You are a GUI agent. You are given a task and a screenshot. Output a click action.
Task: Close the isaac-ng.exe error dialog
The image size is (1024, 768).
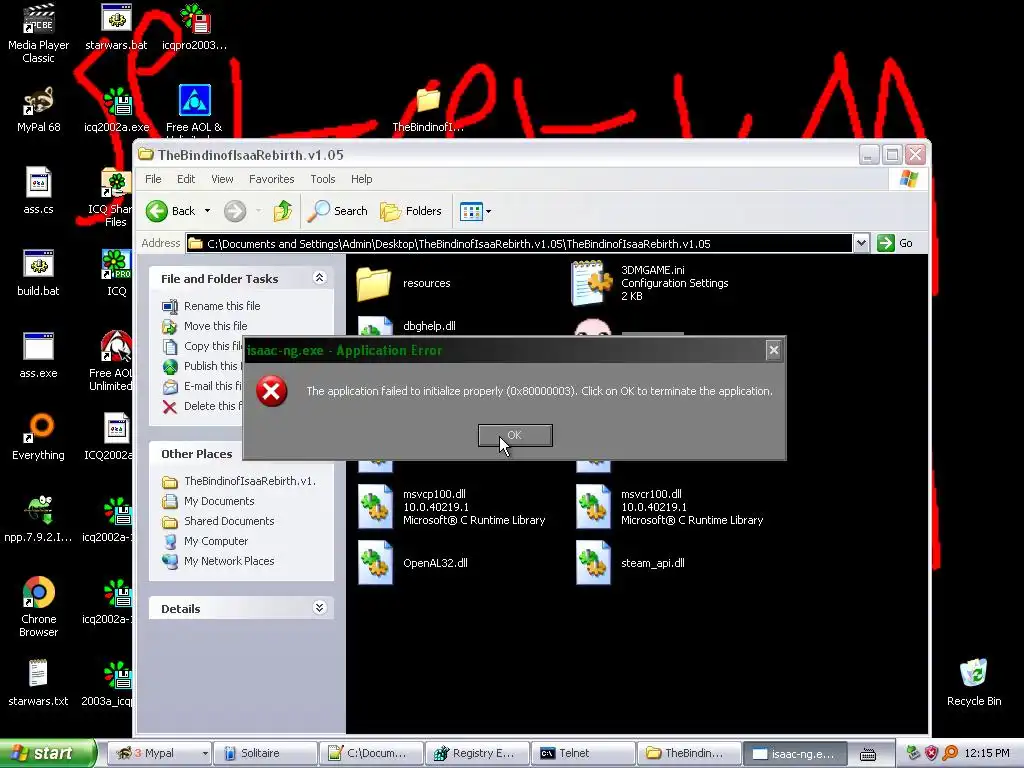[x=774, y=351]
